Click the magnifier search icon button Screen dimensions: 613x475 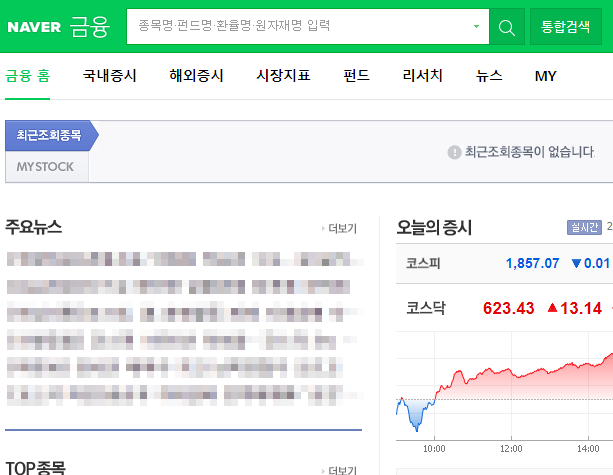tap(507, 27)
